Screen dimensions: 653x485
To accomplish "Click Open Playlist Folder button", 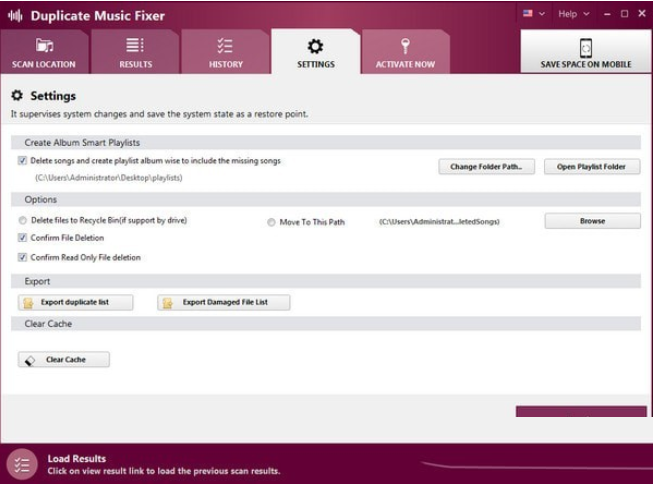I will pos(592,167).
